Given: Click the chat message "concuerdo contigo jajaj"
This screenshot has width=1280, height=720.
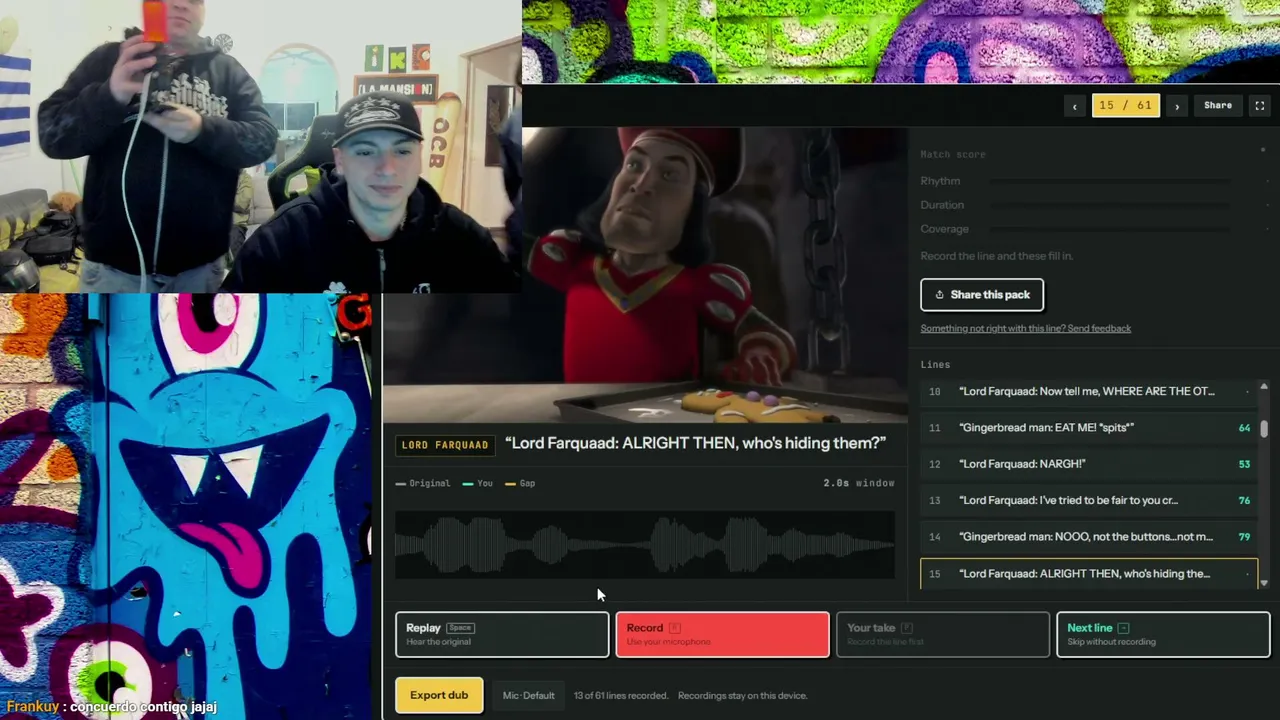Looking at the screenshot, I should (x=143, y=707).
